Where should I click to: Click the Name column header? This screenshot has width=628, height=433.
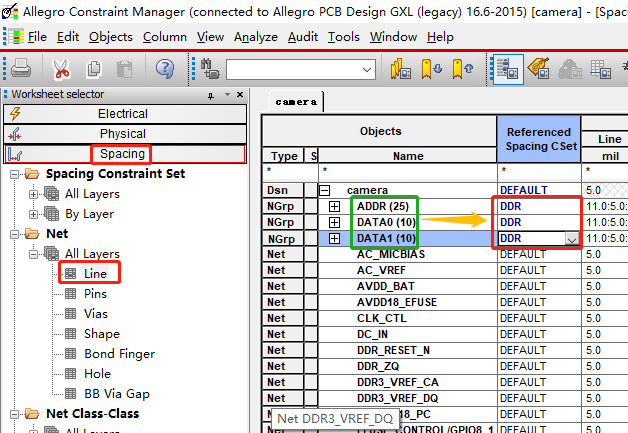coord(408,156)
